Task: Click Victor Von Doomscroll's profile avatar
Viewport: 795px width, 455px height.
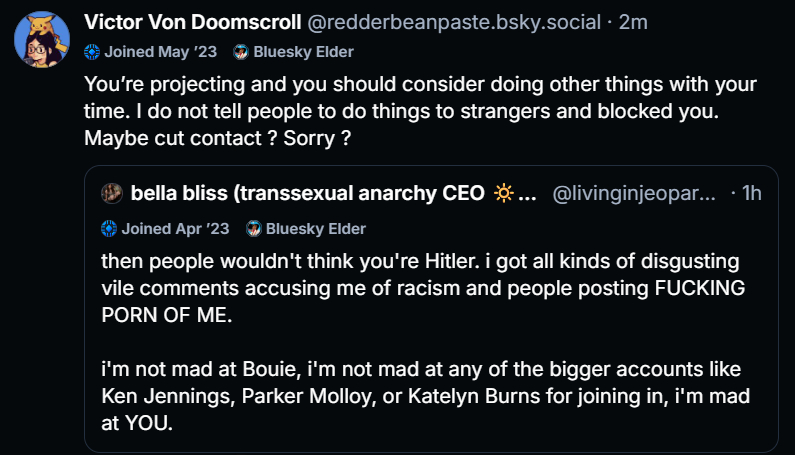Action: pos(41,41)
